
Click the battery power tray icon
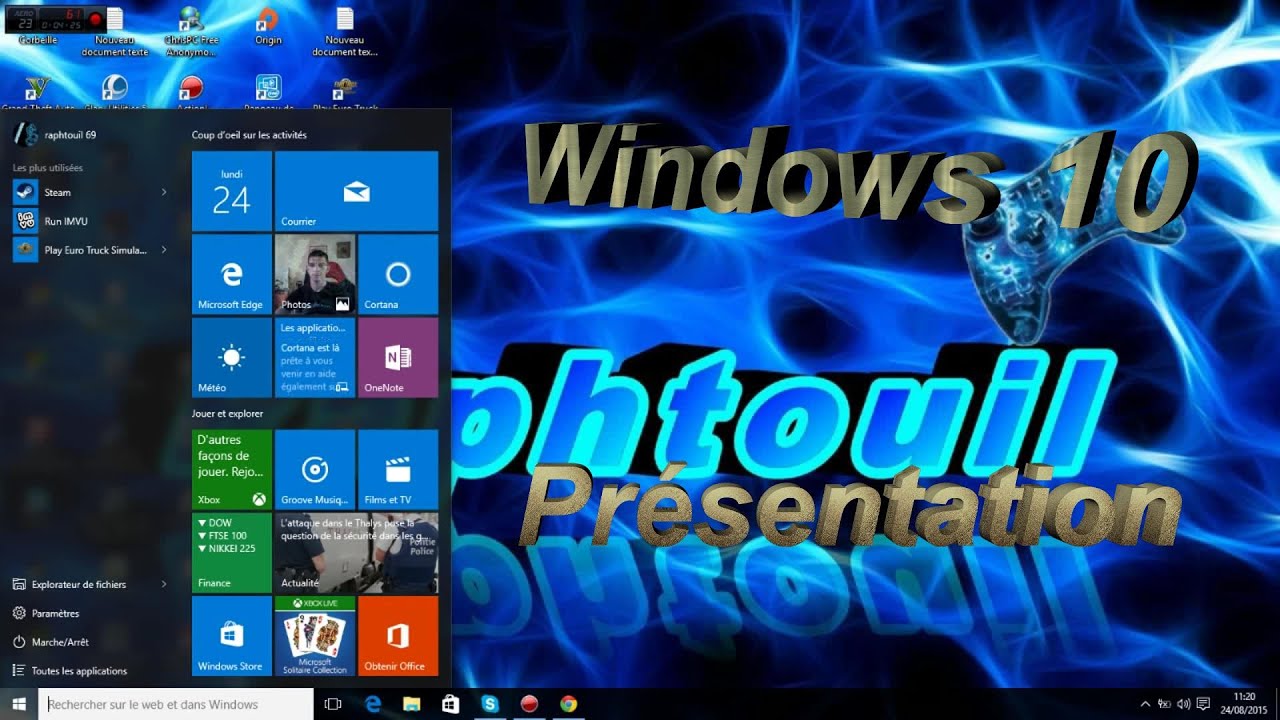coord(1165,704)
